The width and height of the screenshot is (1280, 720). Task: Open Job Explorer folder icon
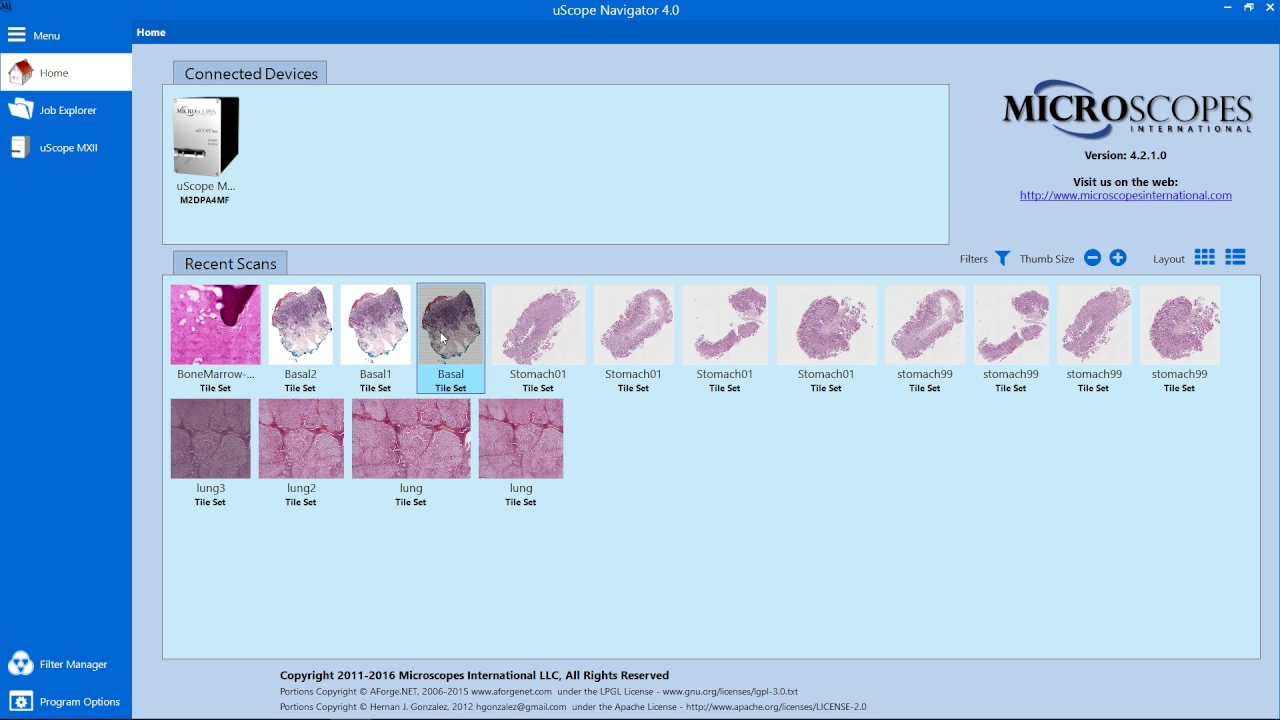pos(20,109)
